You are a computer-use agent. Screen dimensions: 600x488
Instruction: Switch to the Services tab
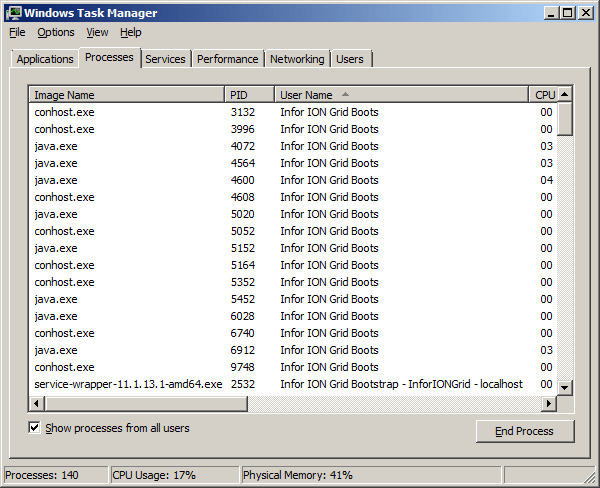[x=165, y=59]
